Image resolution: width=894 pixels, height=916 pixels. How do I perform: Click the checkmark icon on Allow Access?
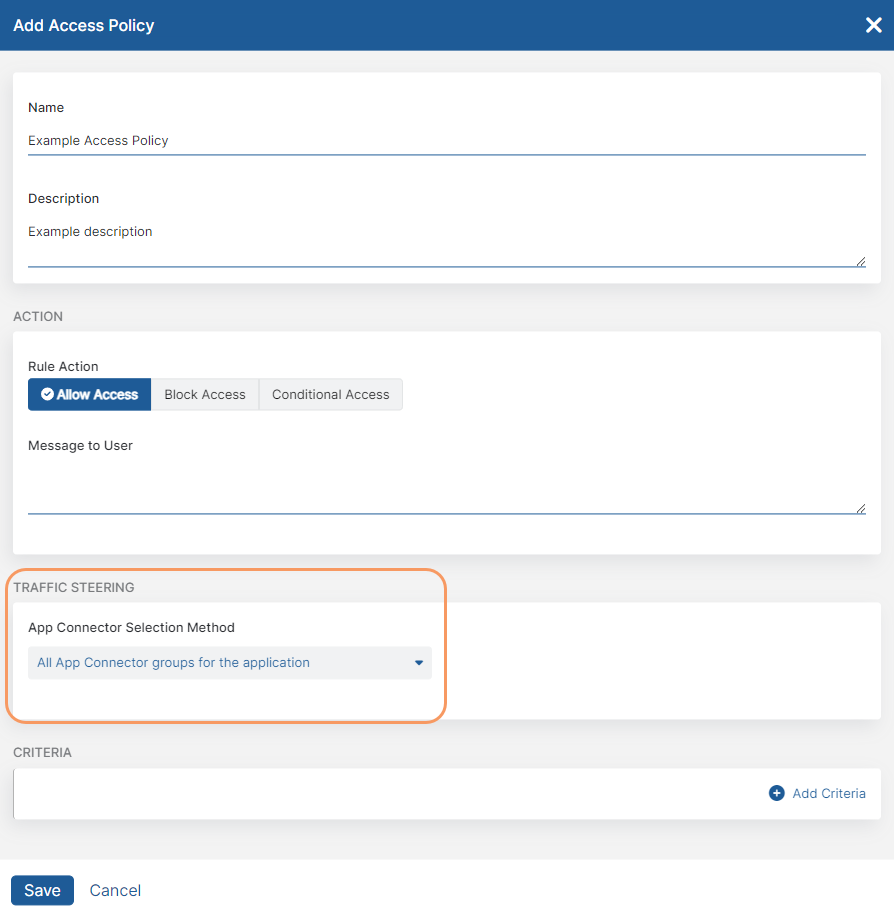coord(47,395)
